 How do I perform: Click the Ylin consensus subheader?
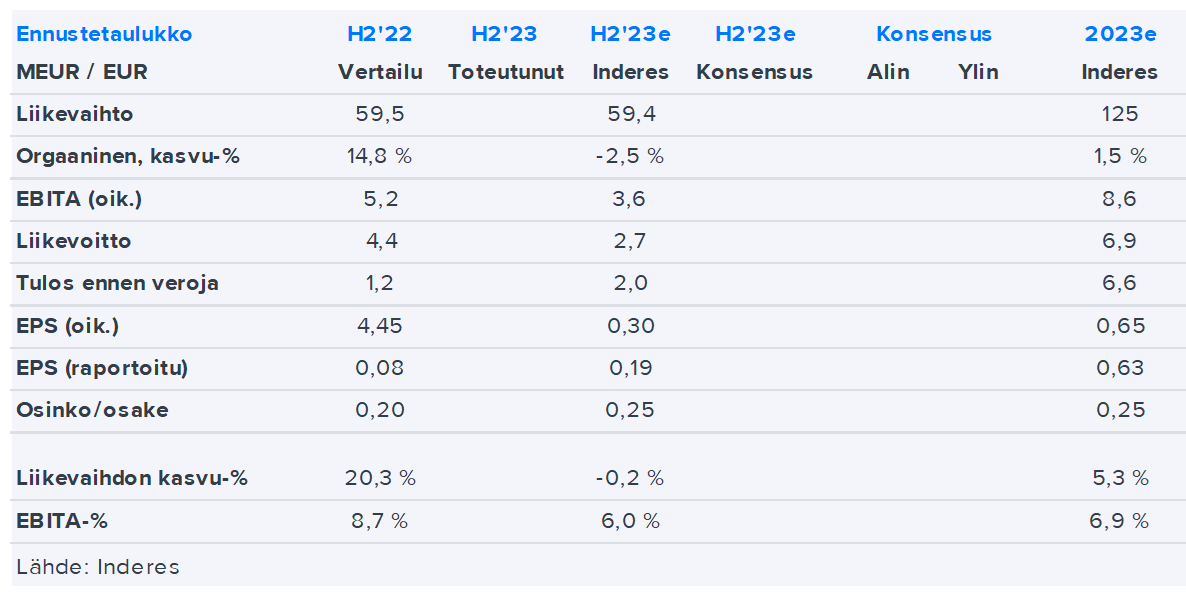point(978,72)
